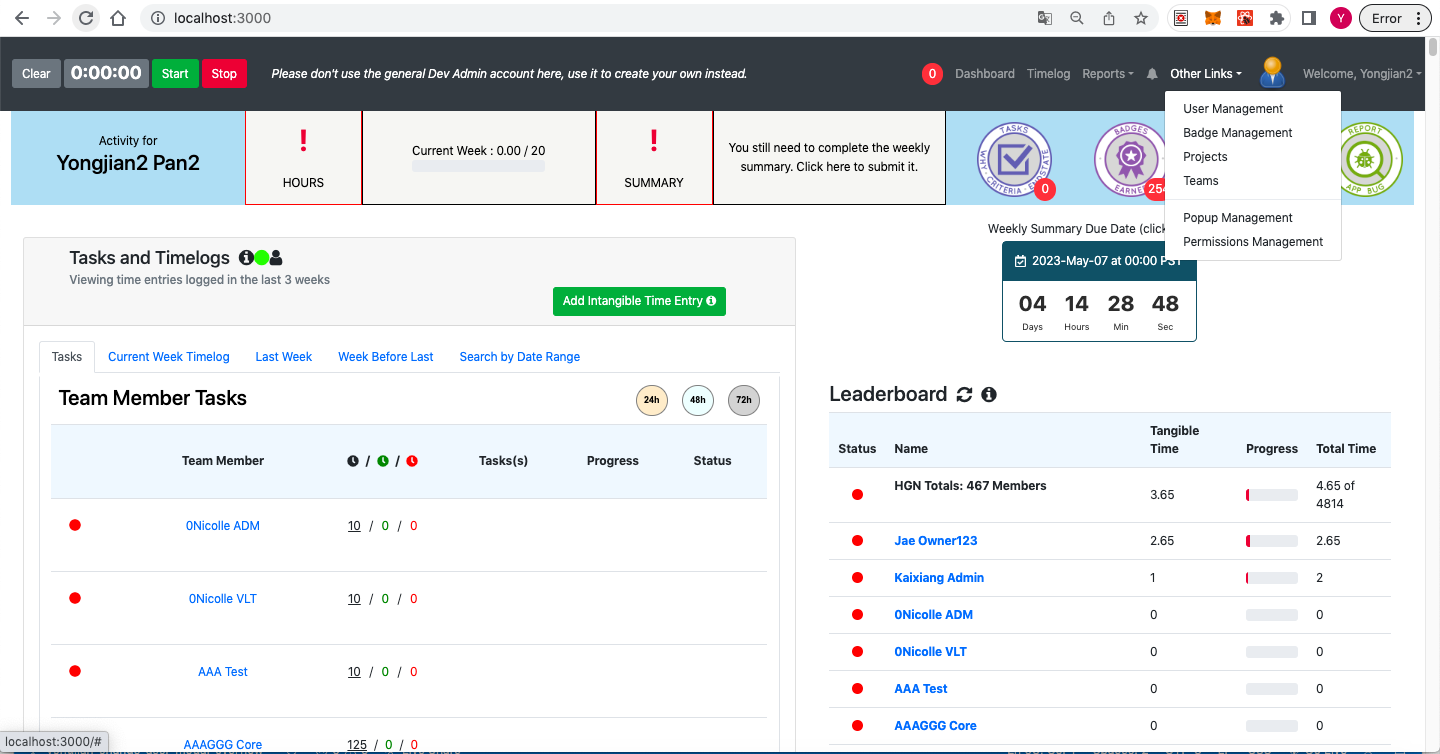
Task: Collapse the Other Links dropdown
Action: (x=1206, y=74)
